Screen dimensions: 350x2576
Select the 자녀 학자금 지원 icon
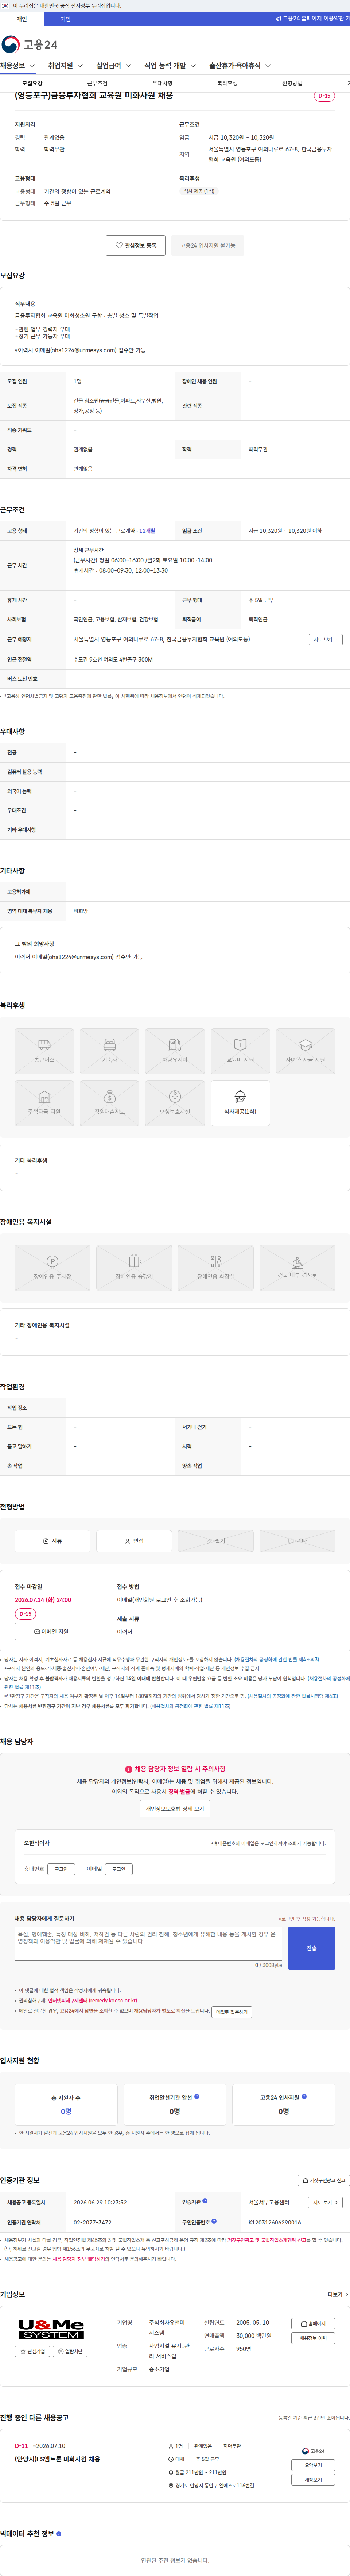pyautogui.click(x=305, y=1051)
